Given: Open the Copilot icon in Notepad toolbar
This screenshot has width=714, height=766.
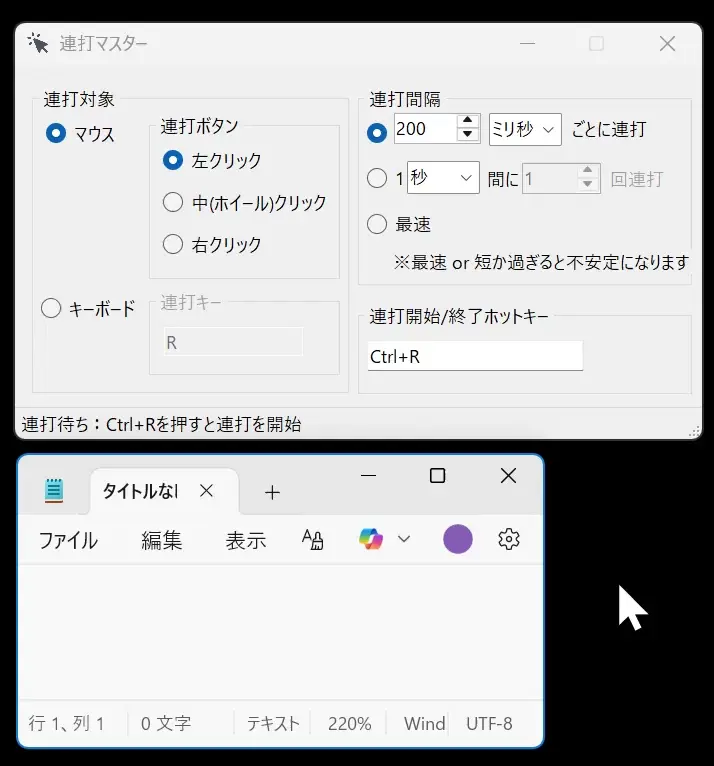Looking at the screenshot, I should click(371, 539).
